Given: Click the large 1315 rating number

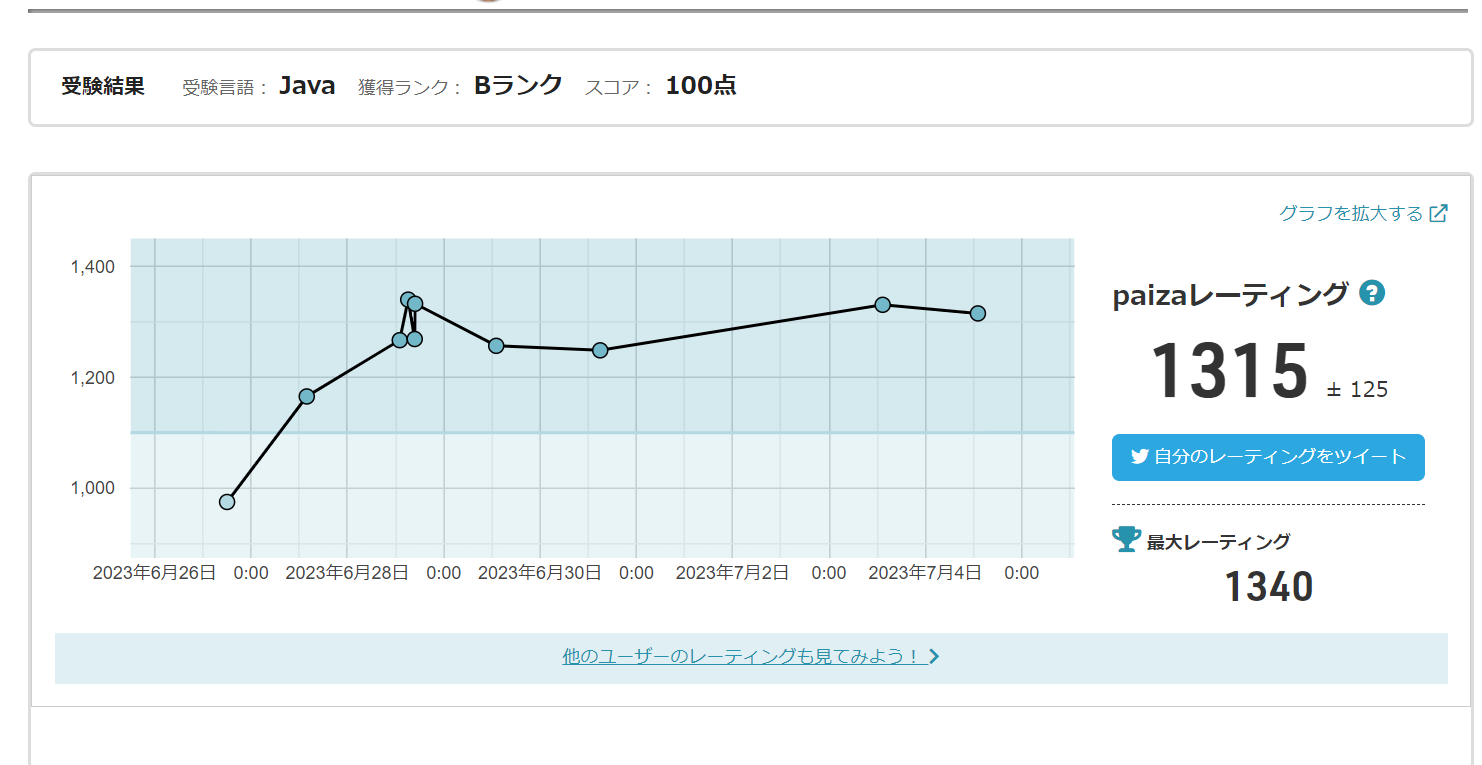Looking at the screenshot, I should [1229, 371].
